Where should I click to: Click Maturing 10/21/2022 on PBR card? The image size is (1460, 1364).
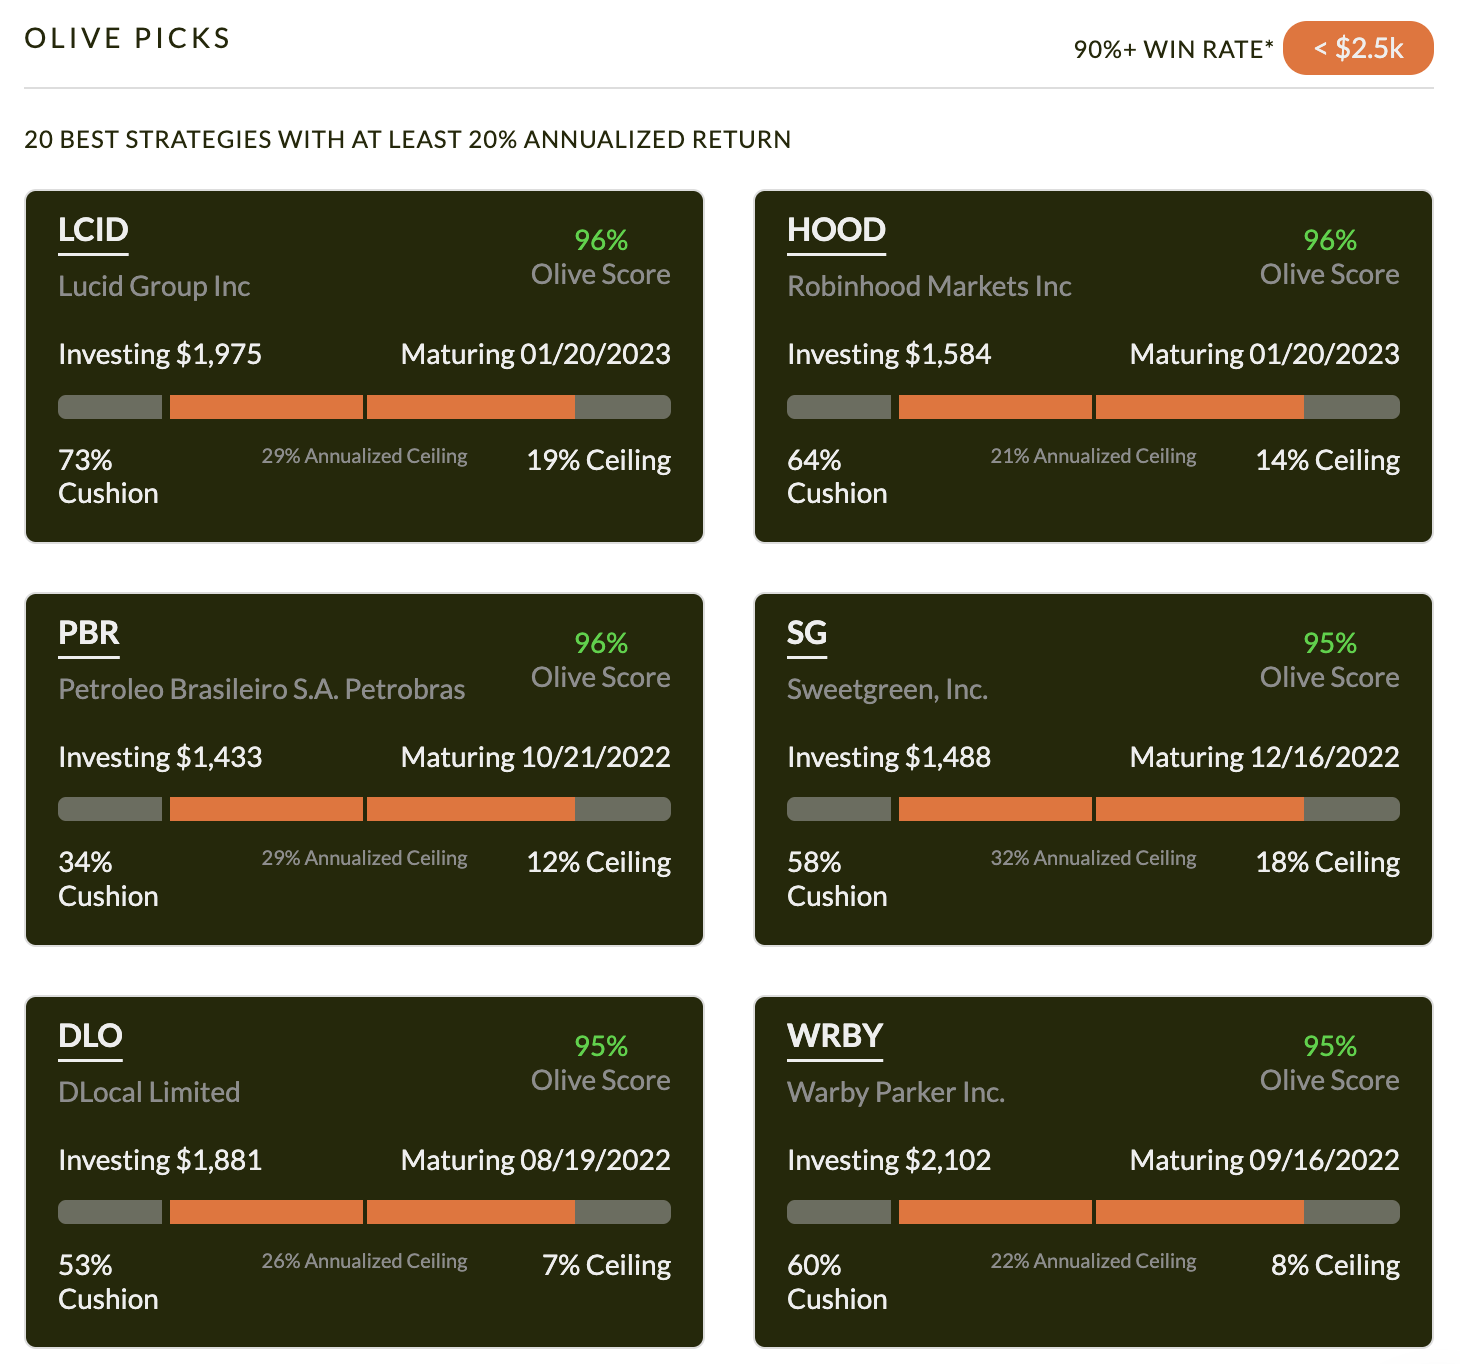tap(536, 758)
